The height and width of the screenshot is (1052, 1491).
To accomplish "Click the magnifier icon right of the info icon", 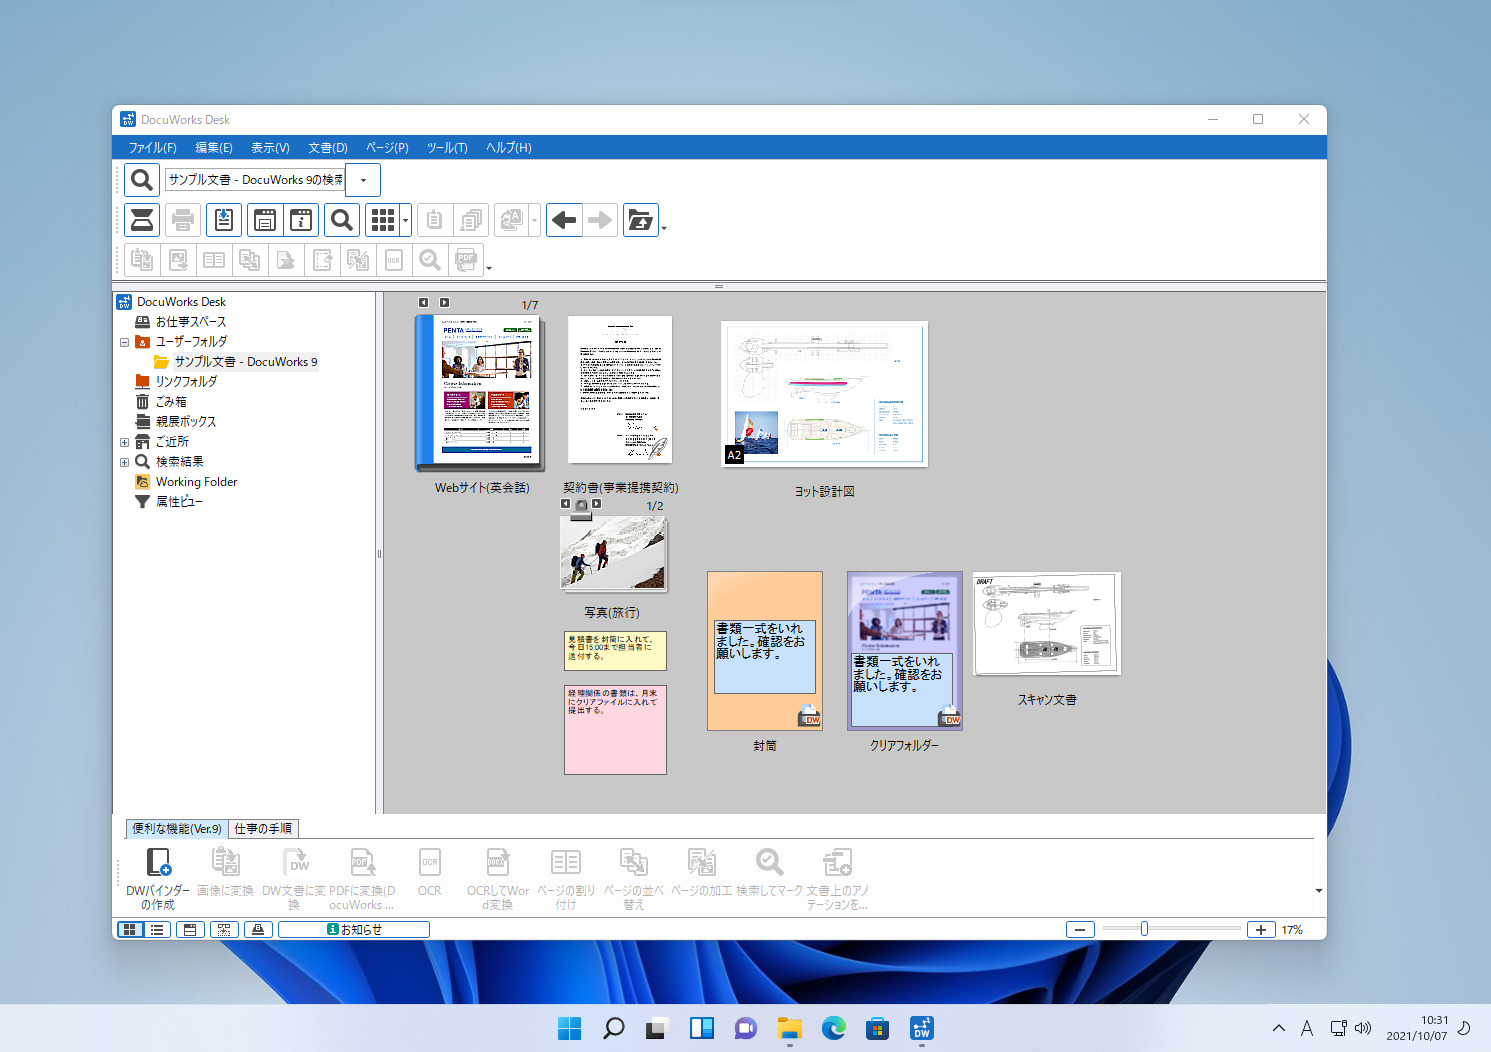I will coord(342,220).
